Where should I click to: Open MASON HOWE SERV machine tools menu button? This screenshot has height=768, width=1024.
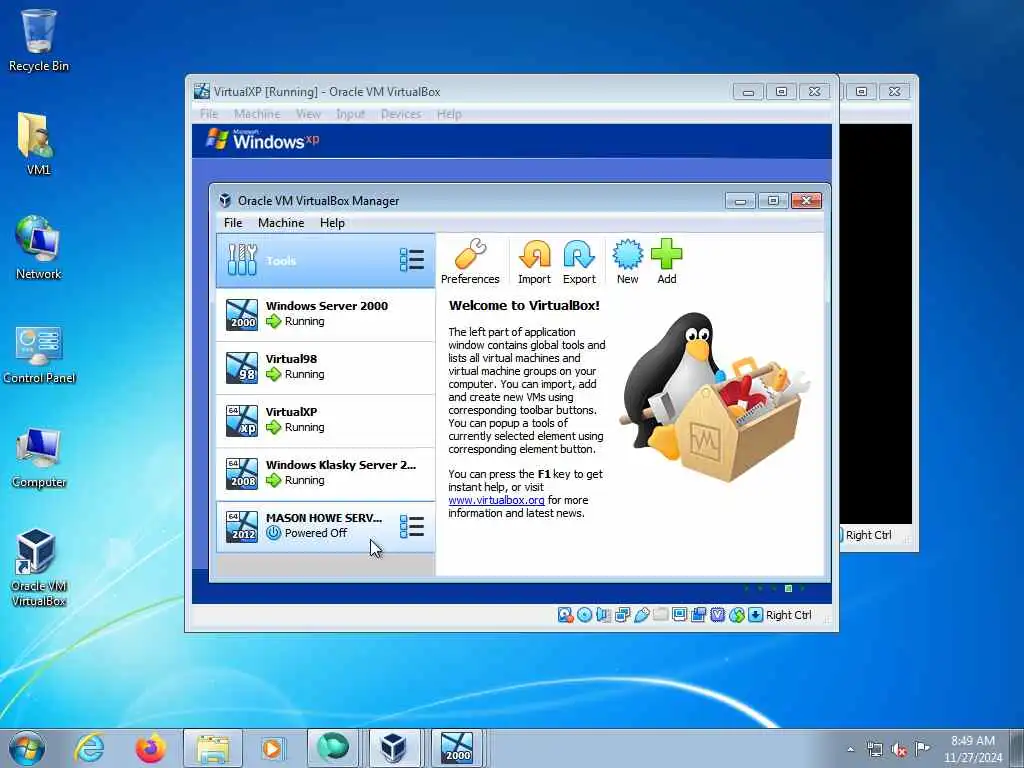tap(412, 526)
